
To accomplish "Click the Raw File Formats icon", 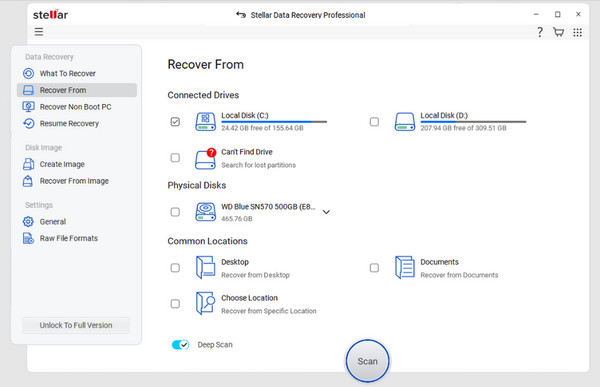I will (28, 238).
